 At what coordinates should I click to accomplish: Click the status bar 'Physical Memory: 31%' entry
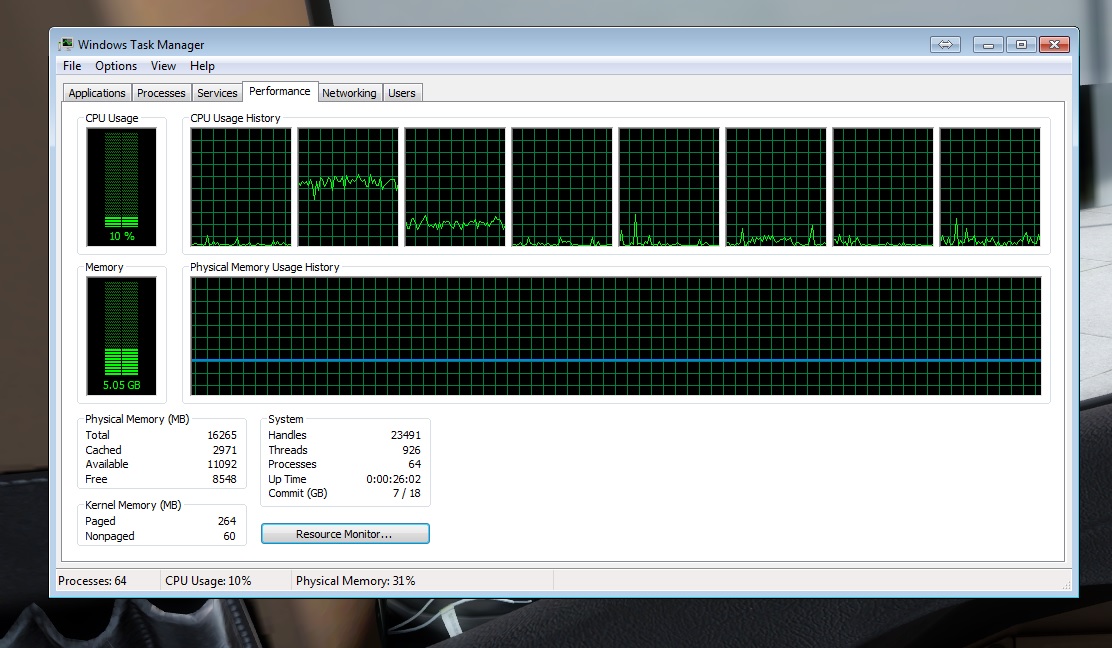355,581
